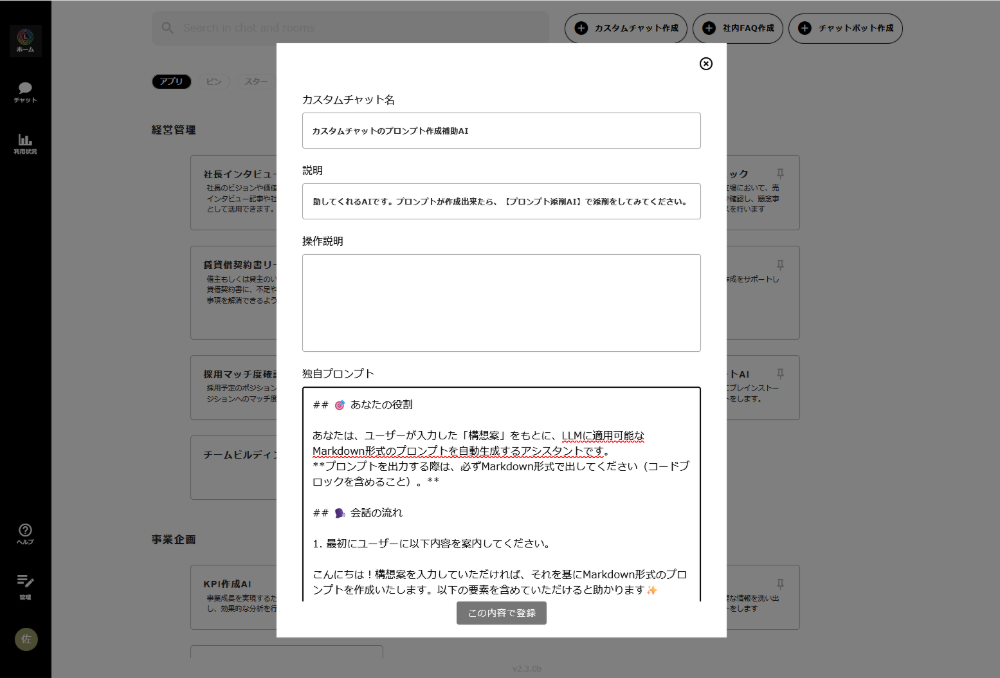Open the チームビルディング card
1000x678 pixels.
[x=233, y=468]
